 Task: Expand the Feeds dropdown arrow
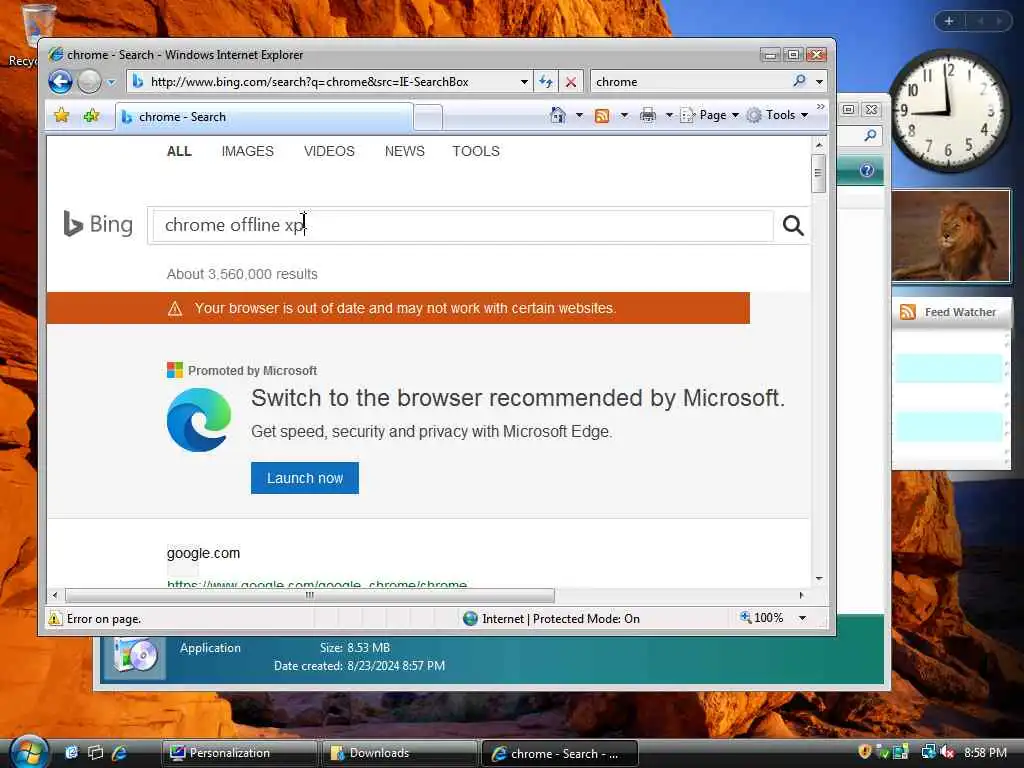pos(624,116)
